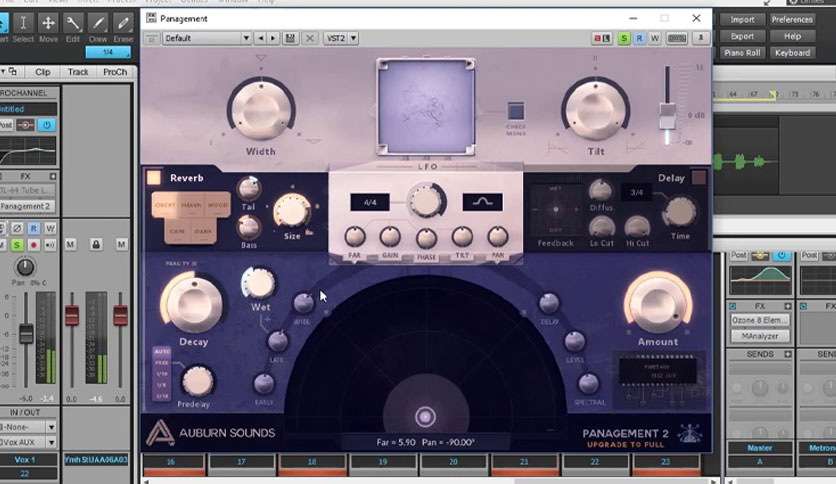
Task: Pin the Panagement plugin window
Action: pyautogui.click(x=701, y=38)
